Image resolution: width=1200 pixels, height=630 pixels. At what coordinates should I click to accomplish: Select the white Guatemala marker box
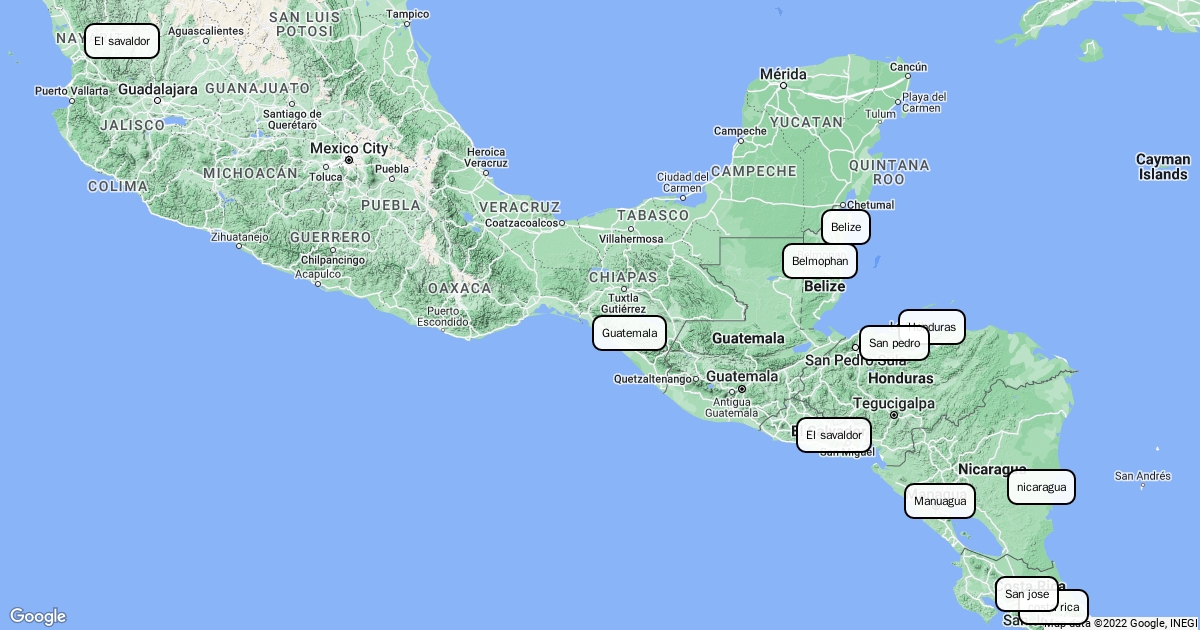tap(629, 333)
